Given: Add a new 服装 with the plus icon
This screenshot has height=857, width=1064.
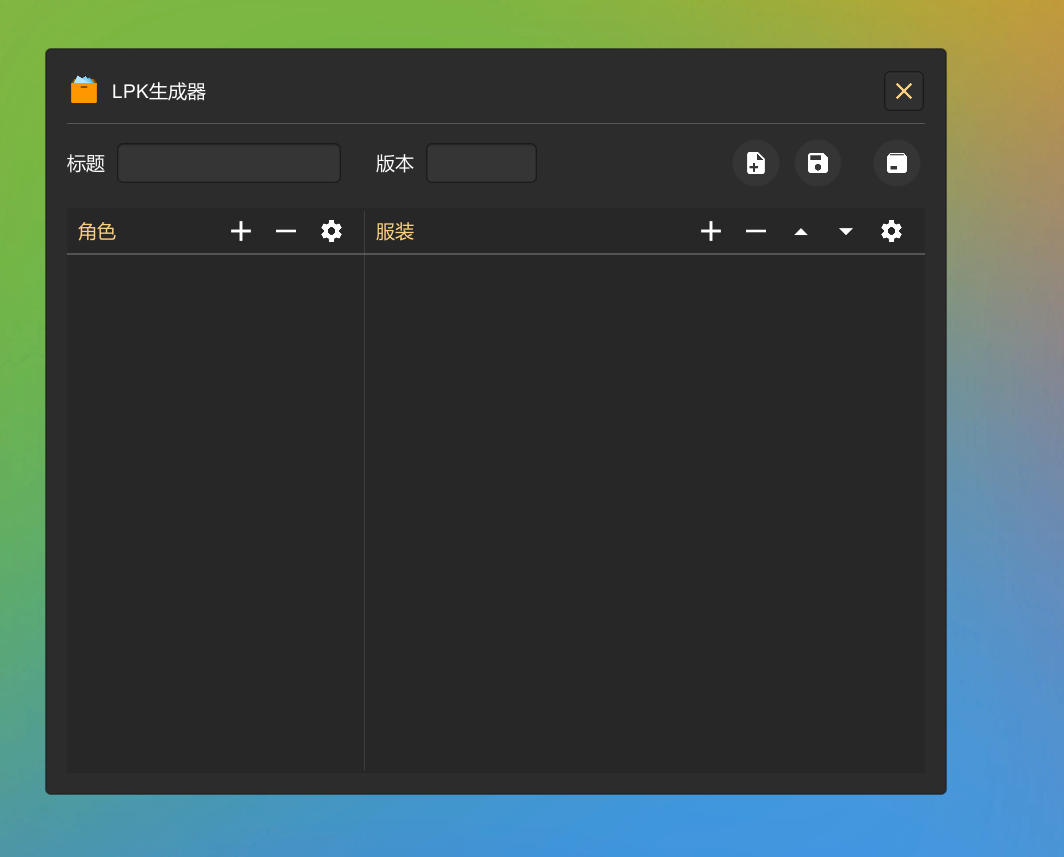Looking at the screenshot, I should pos(711,231).
